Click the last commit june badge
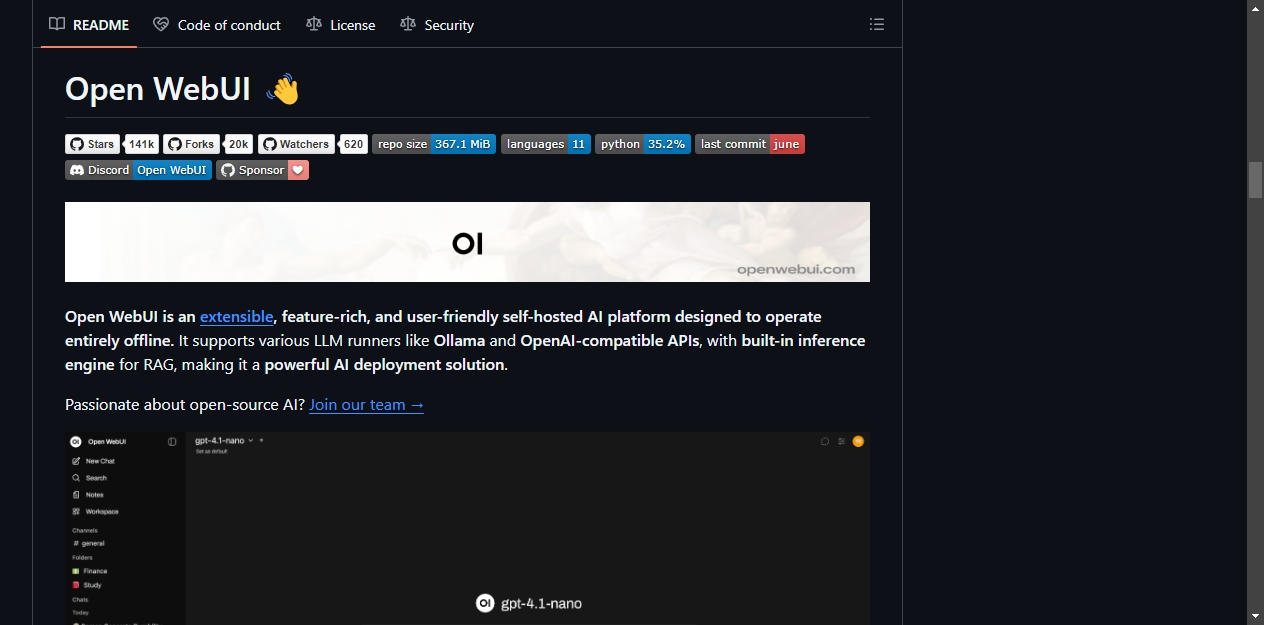 tap(750, 144)
